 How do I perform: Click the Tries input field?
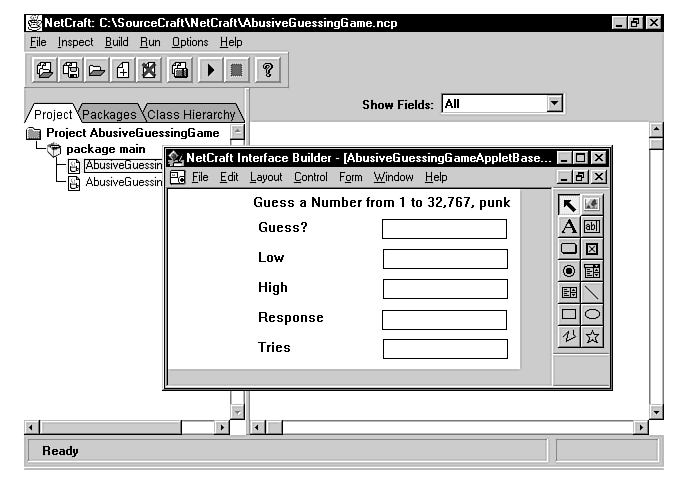pyautogui.click(x=445, y=349)
